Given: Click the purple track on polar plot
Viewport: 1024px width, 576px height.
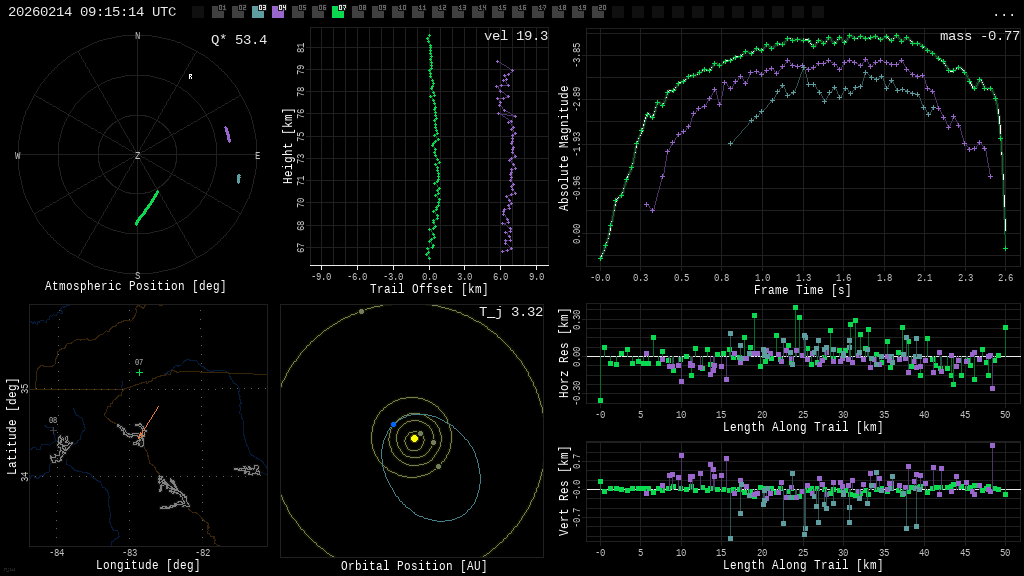Looking at the screenshot, I should tap(227, 134).
